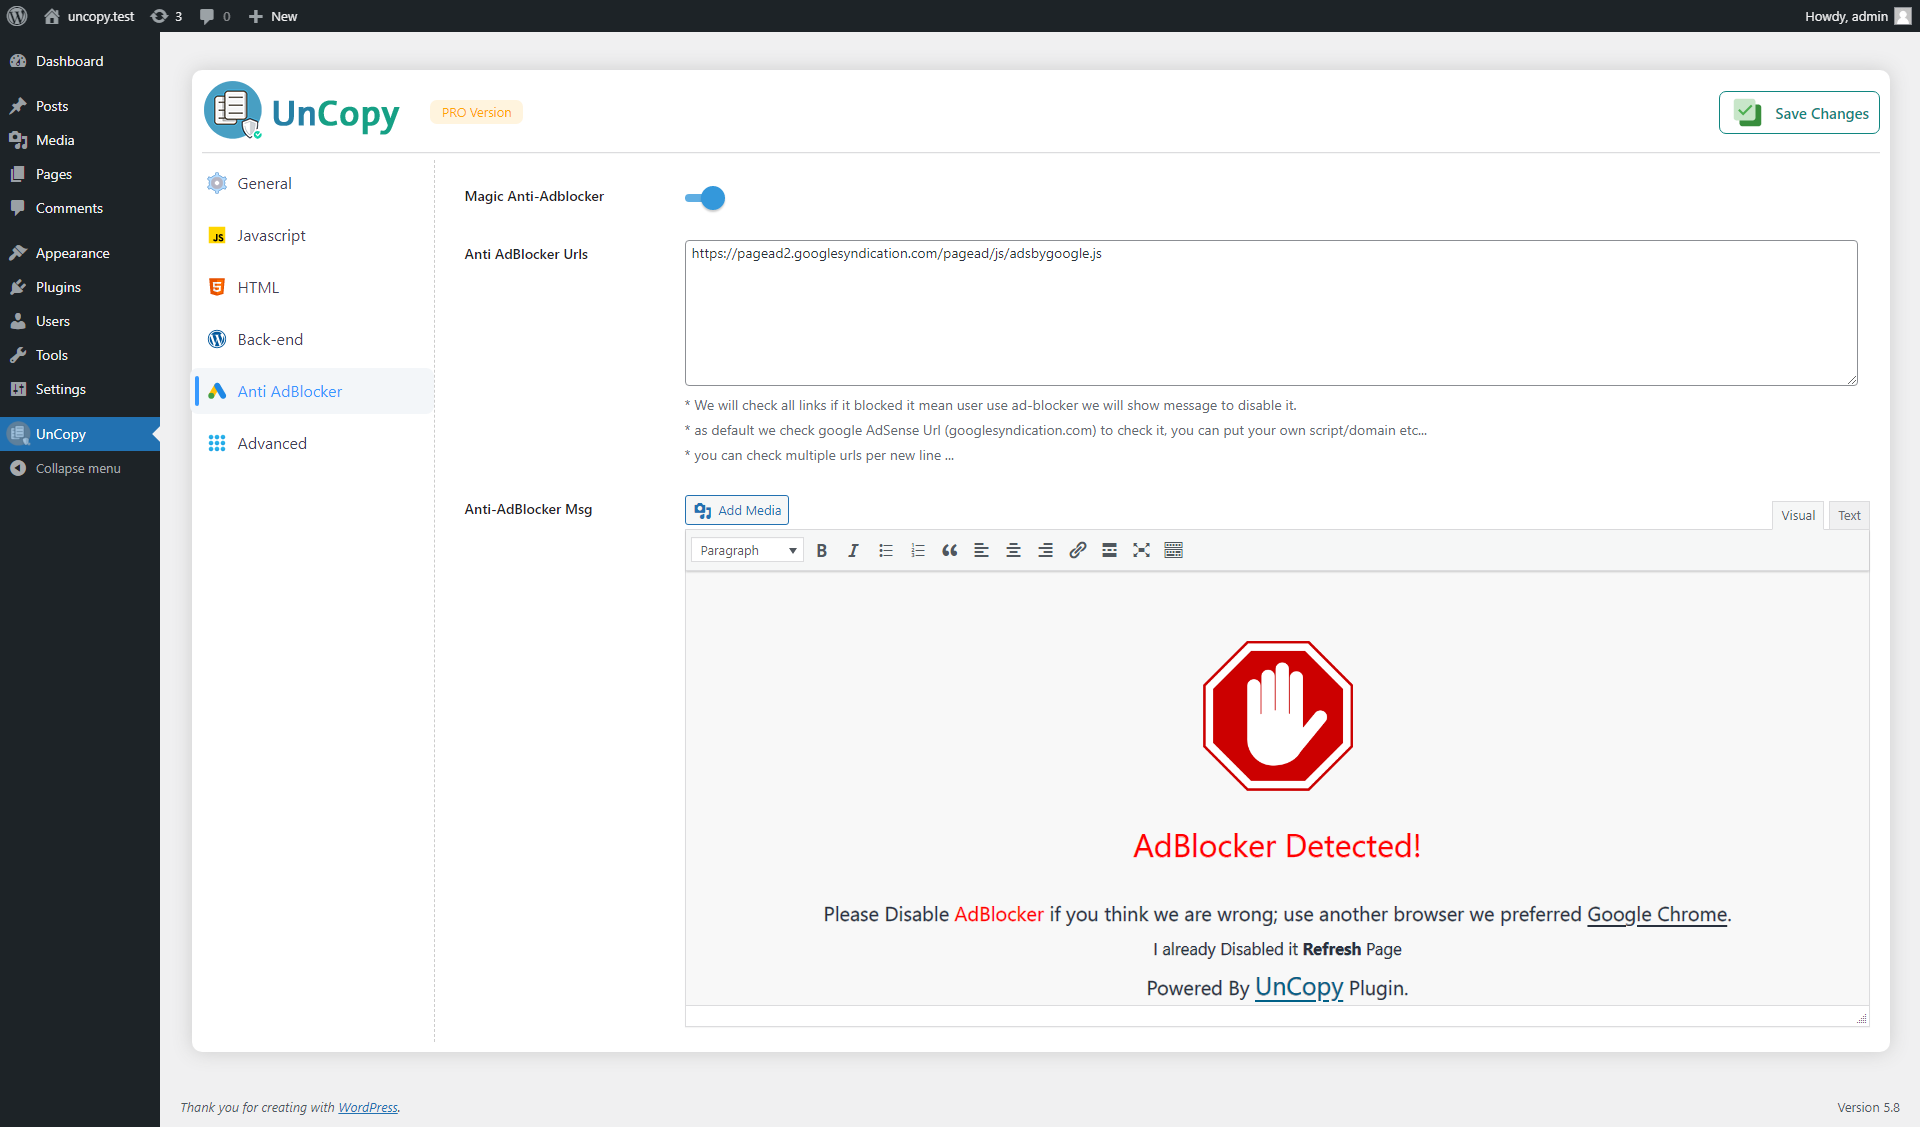
Task: Insert a numbered list
Action: point(918,550)
